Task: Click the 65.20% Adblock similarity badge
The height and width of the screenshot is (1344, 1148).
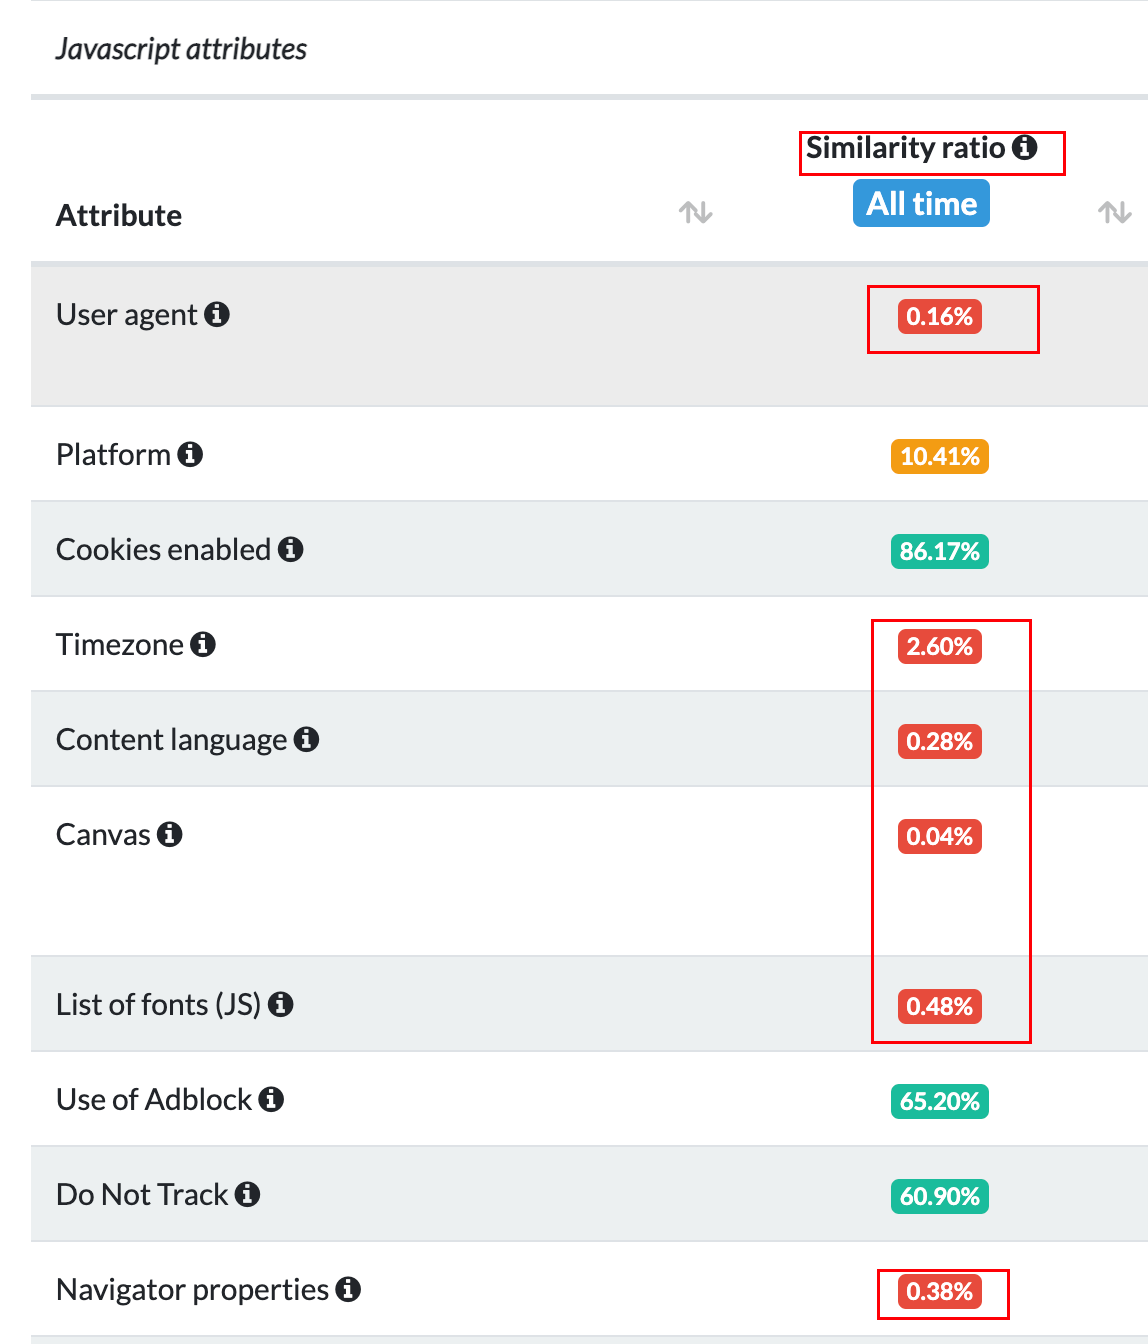Action: click(x=940, y=1102)
